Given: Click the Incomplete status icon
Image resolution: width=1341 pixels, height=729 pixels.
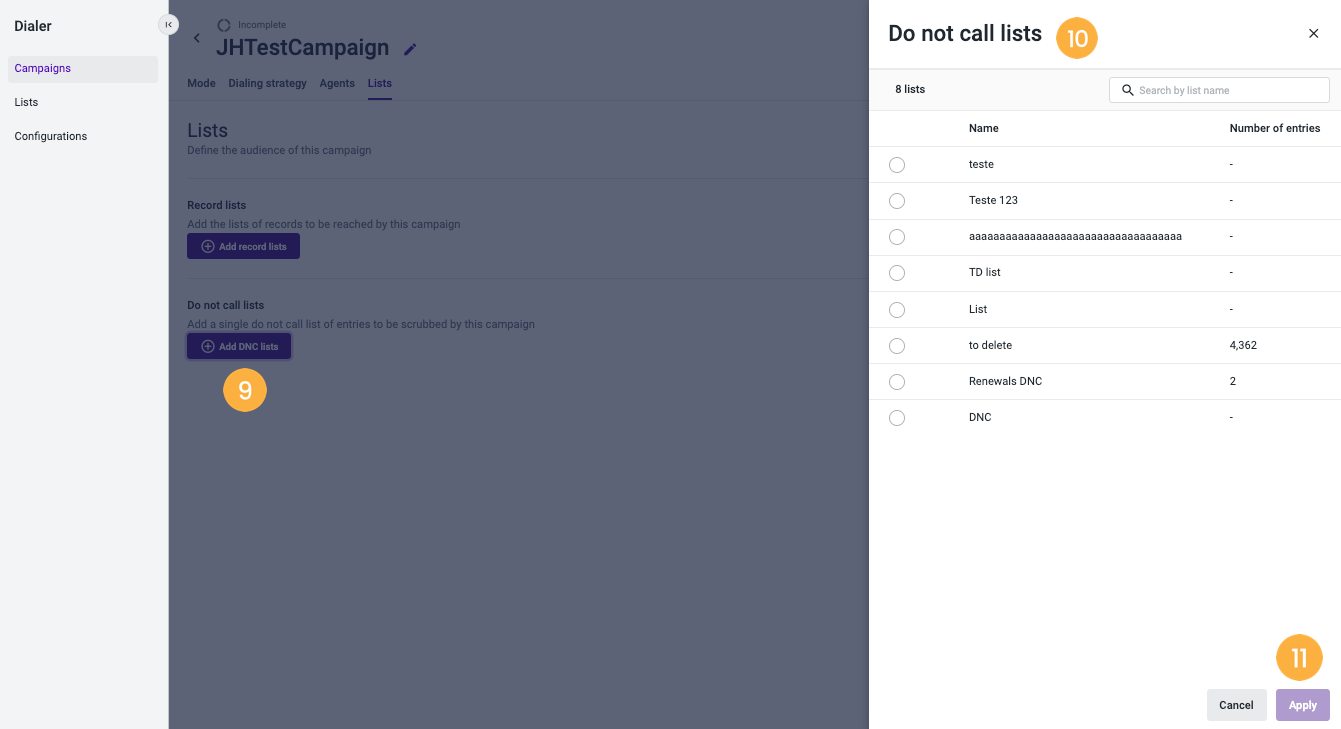Looking at the screenshot, I should point(224,25).
